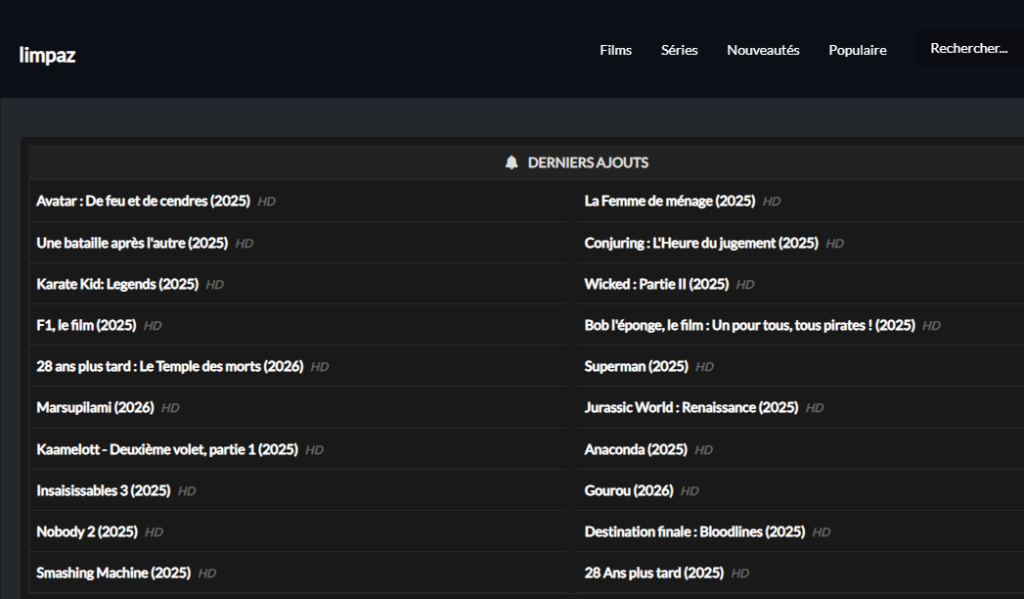This screenshot has width=1024, height=599.
Task: Open Wicked : Partie II (2025)
Action: pos(656,284)
